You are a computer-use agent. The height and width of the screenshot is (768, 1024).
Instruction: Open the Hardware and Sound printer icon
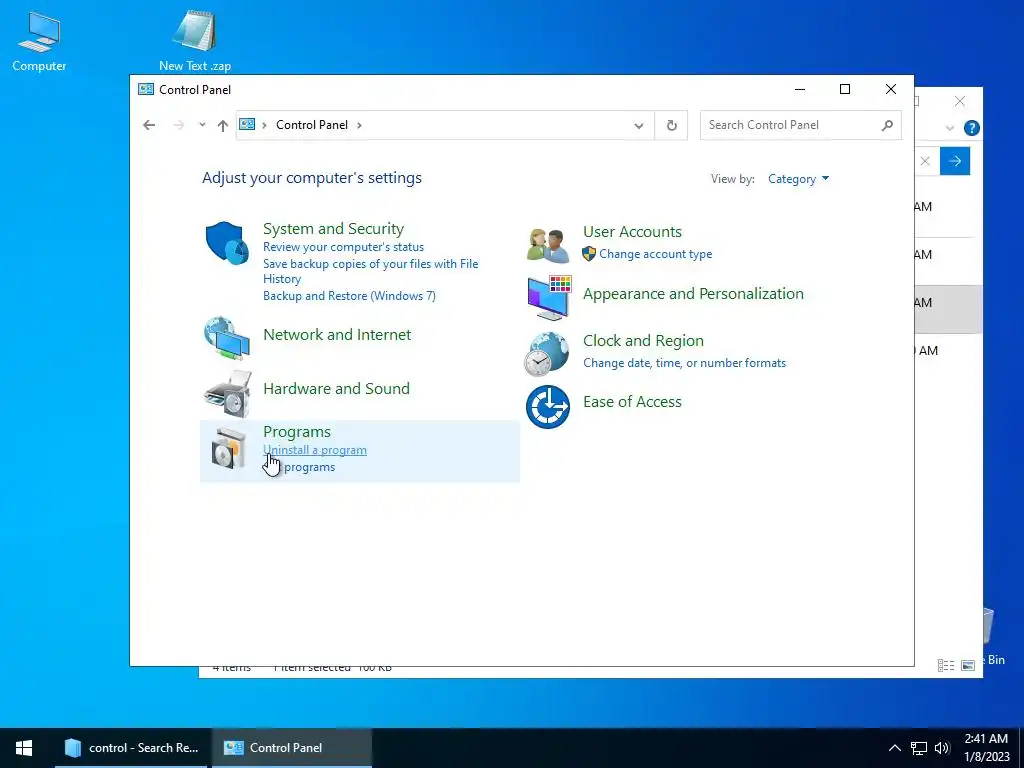pos(227,393)
